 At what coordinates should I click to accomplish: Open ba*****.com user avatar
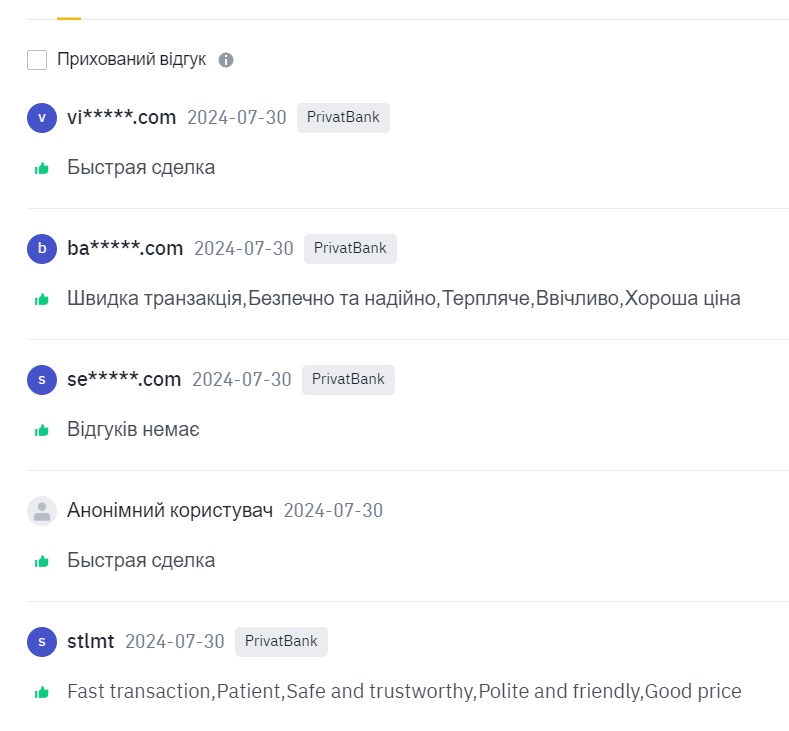(42, 249)
